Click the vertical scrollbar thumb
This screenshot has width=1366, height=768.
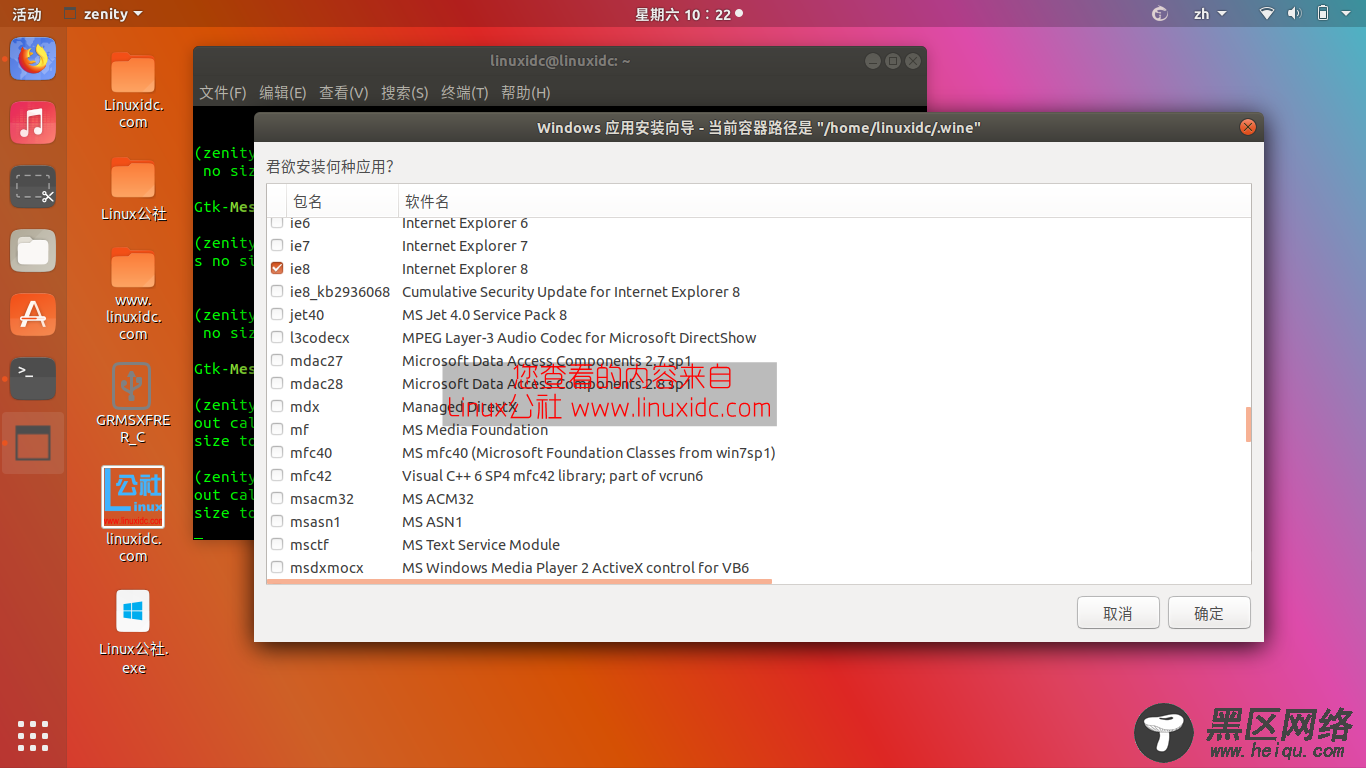[x=1248, y=424]
